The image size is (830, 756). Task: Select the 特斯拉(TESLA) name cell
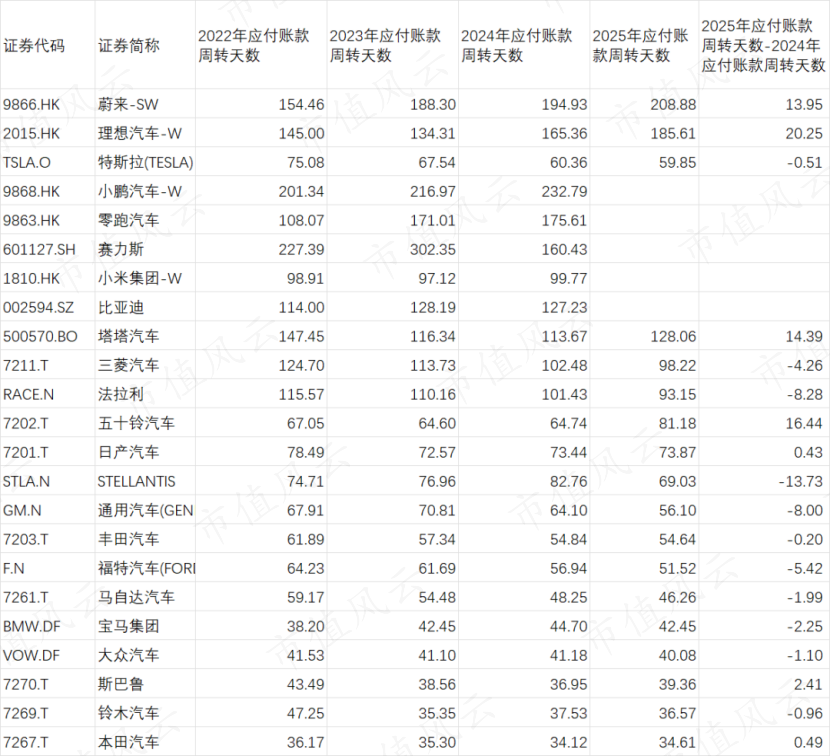point(145,163)
